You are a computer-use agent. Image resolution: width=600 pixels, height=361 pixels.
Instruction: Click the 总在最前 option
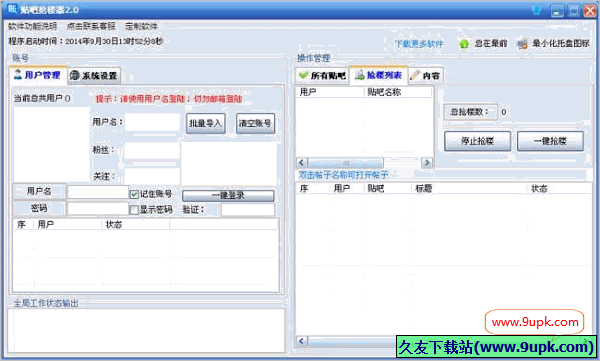click(x=491, y=44)
